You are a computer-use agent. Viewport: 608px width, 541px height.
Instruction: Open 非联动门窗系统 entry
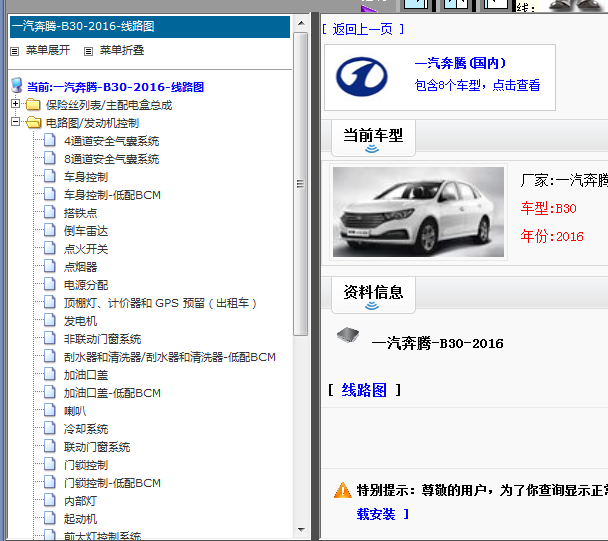pyautogui.click(x=102, y=339)
